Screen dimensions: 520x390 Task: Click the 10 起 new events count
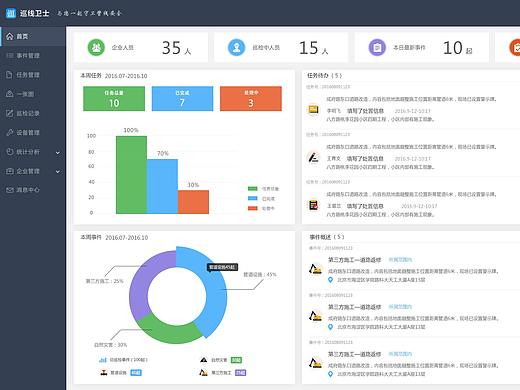click(457, 48)
